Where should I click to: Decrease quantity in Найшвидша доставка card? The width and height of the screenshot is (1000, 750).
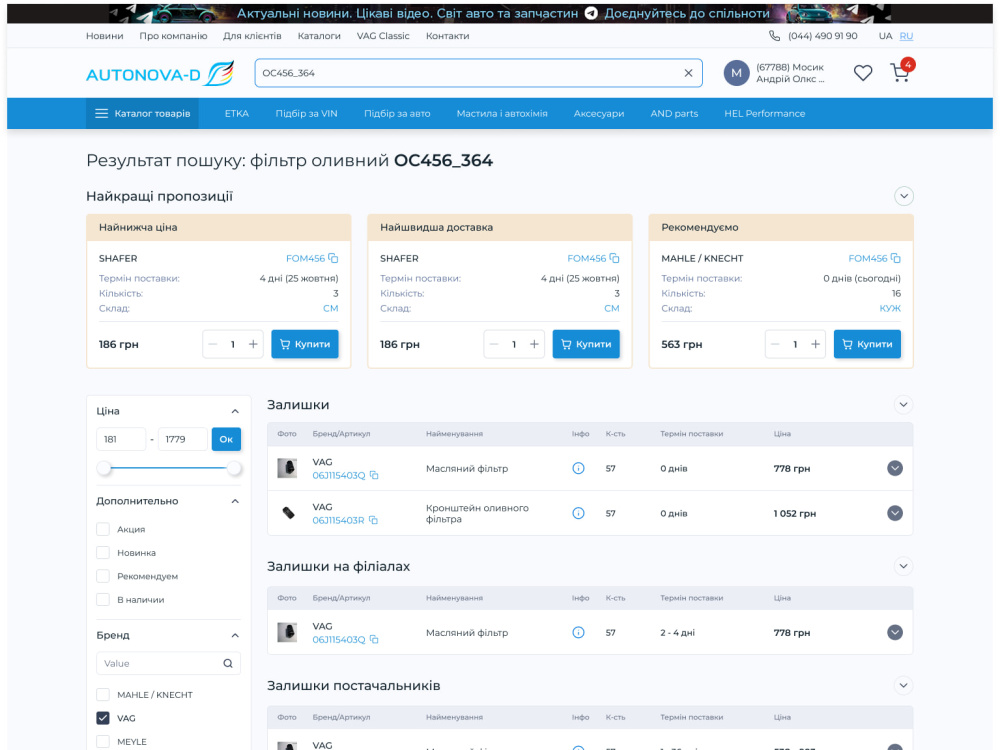[494, 344]
